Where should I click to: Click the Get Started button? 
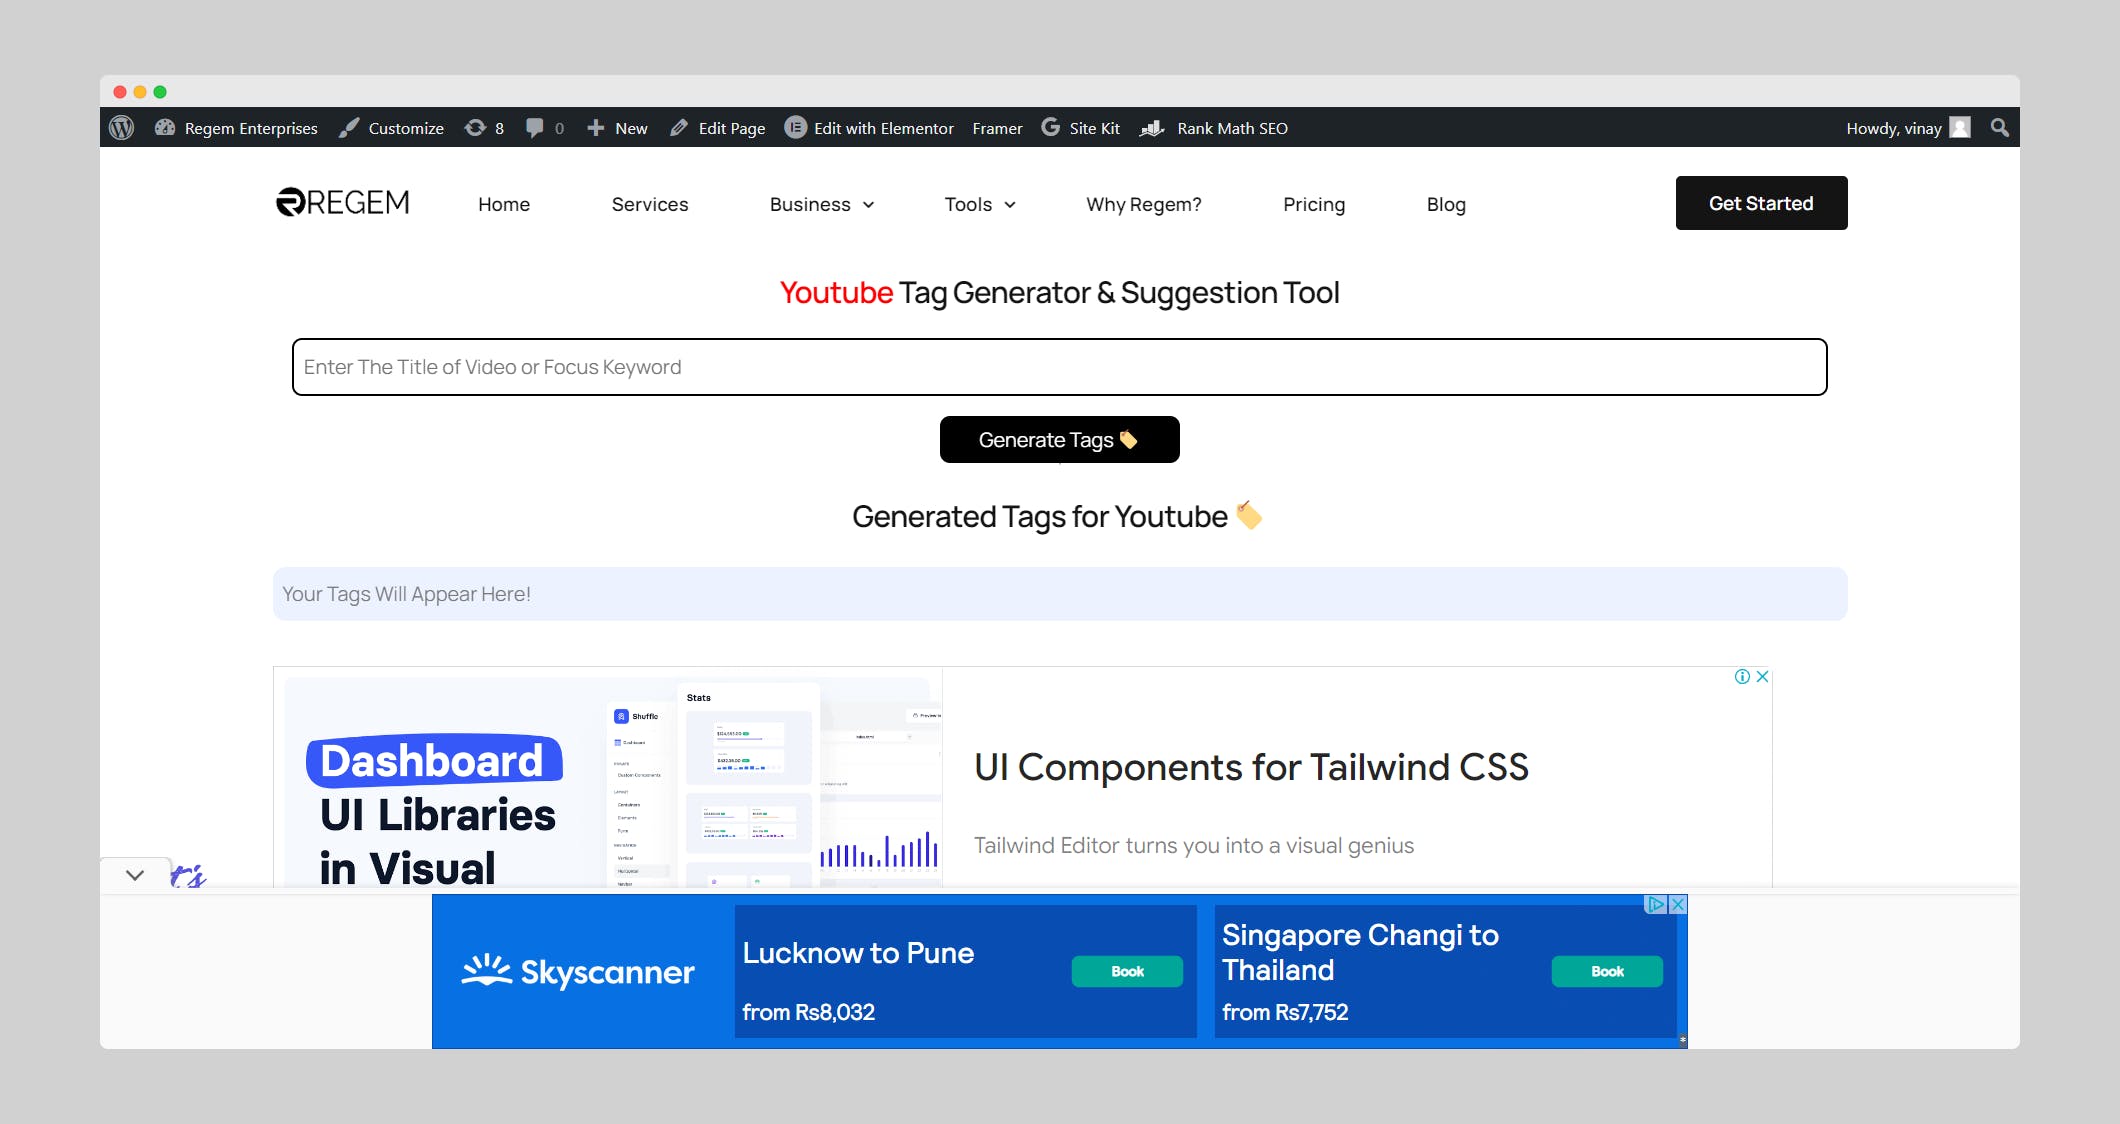[x=1761, y=203]
